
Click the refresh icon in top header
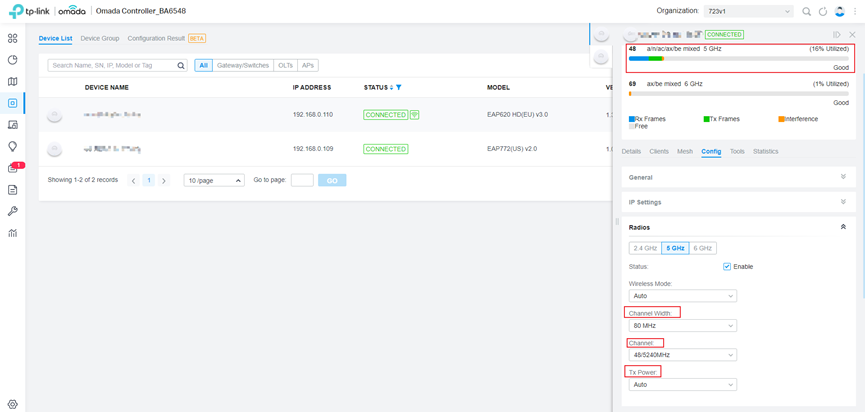(823, 12)
